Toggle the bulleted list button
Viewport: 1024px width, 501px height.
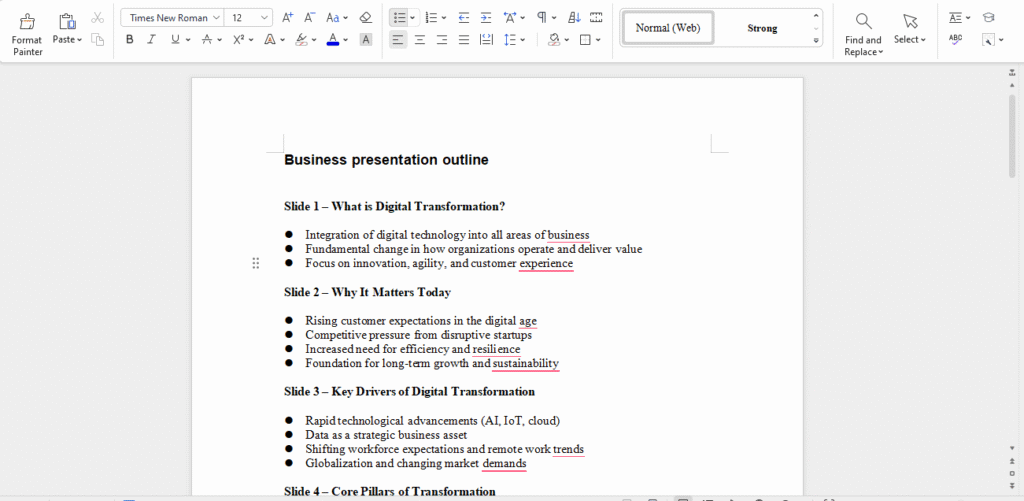pos(398,17)
